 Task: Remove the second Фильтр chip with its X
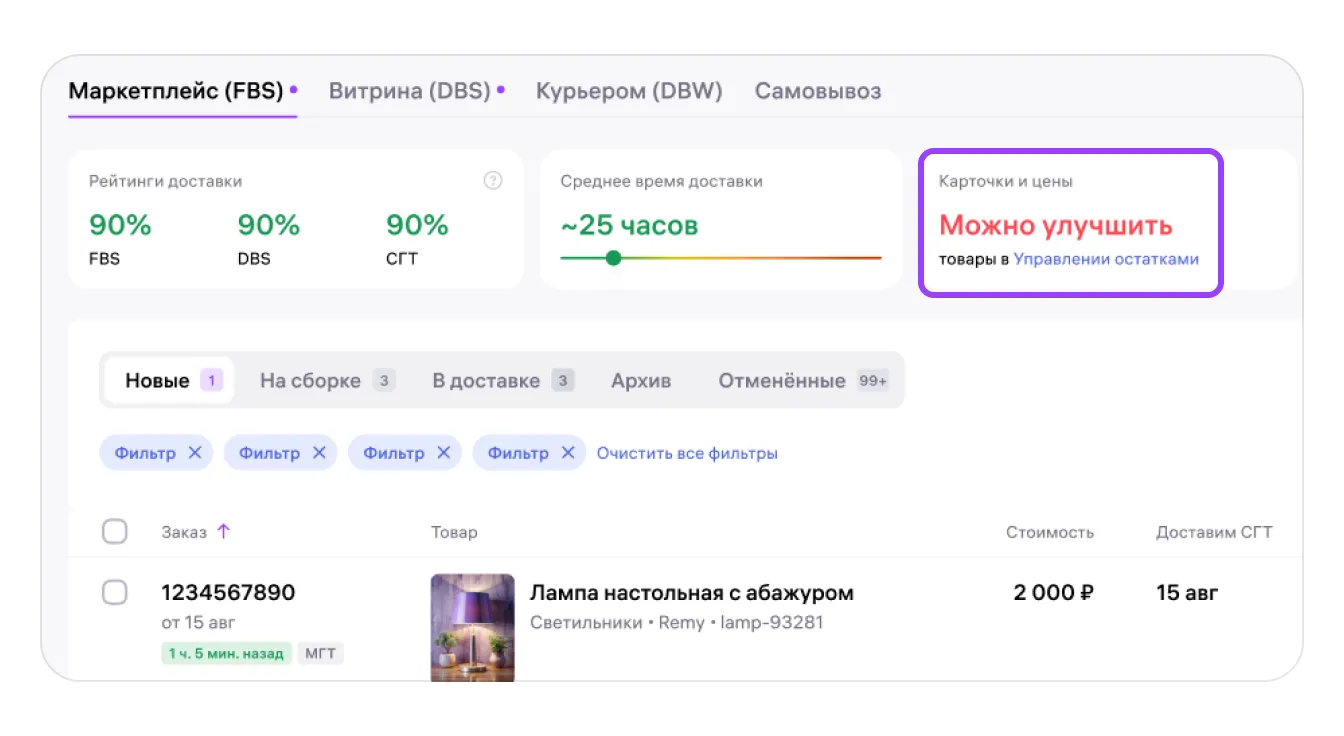(x=319, y=453)
